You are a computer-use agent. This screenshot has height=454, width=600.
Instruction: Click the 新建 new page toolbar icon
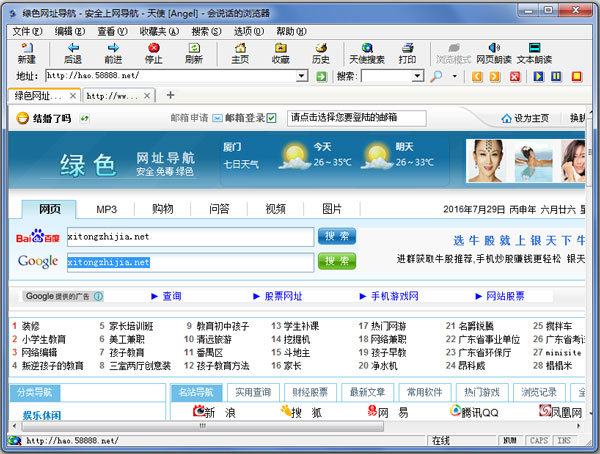click(x=26, y=53)
